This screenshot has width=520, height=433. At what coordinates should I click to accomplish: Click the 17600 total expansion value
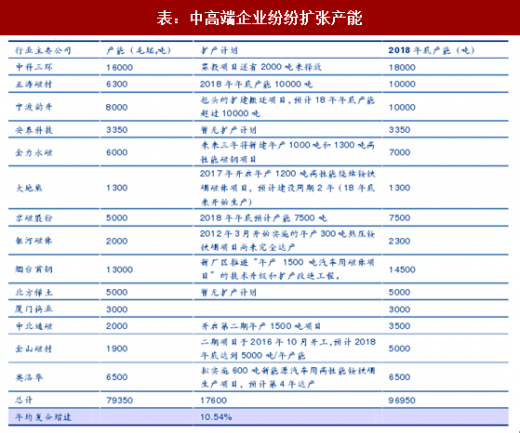214,400
